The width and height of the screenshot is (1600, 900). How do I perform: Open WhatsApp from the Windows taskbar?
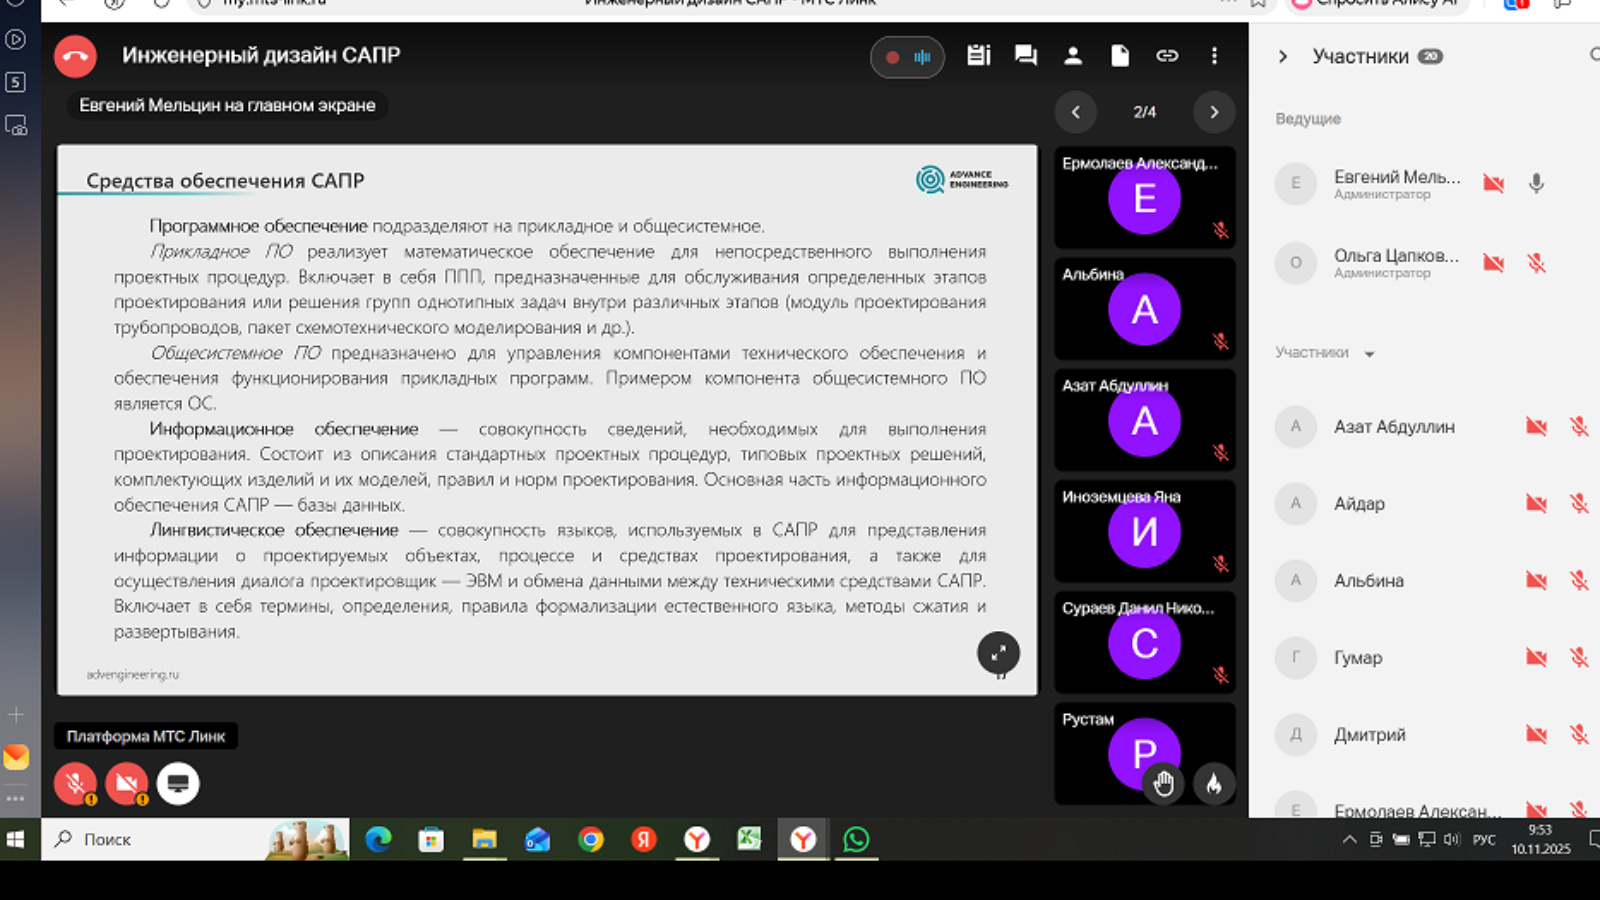856,840
